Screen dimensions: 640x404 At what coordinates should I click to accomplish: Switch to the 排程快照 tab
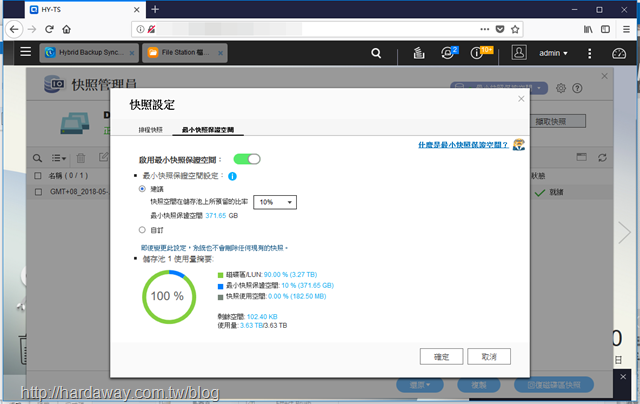click(x=151, y=130)
